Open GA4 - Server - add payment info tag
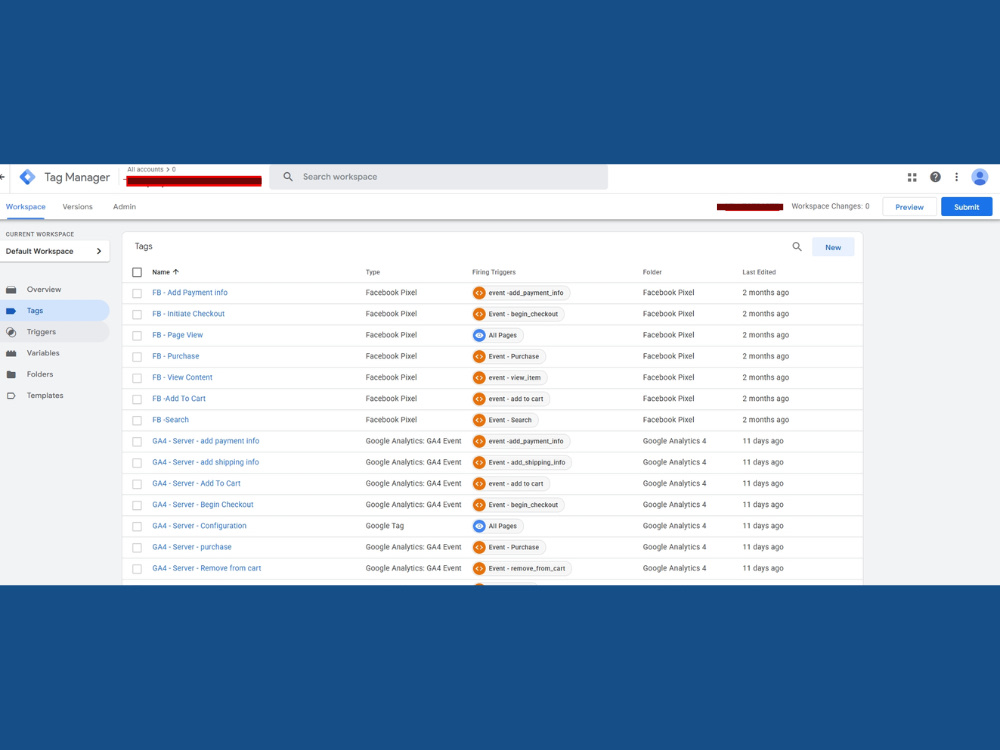 point(205,441)
